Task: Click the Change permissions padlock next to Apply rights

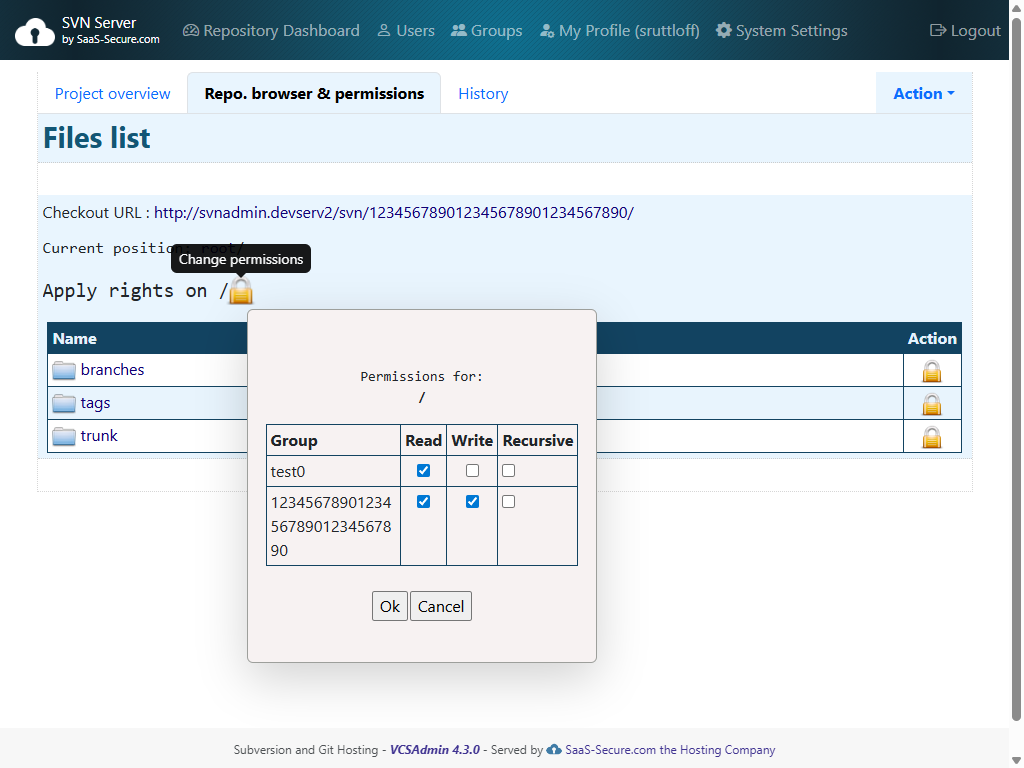Action: [241, 292]
